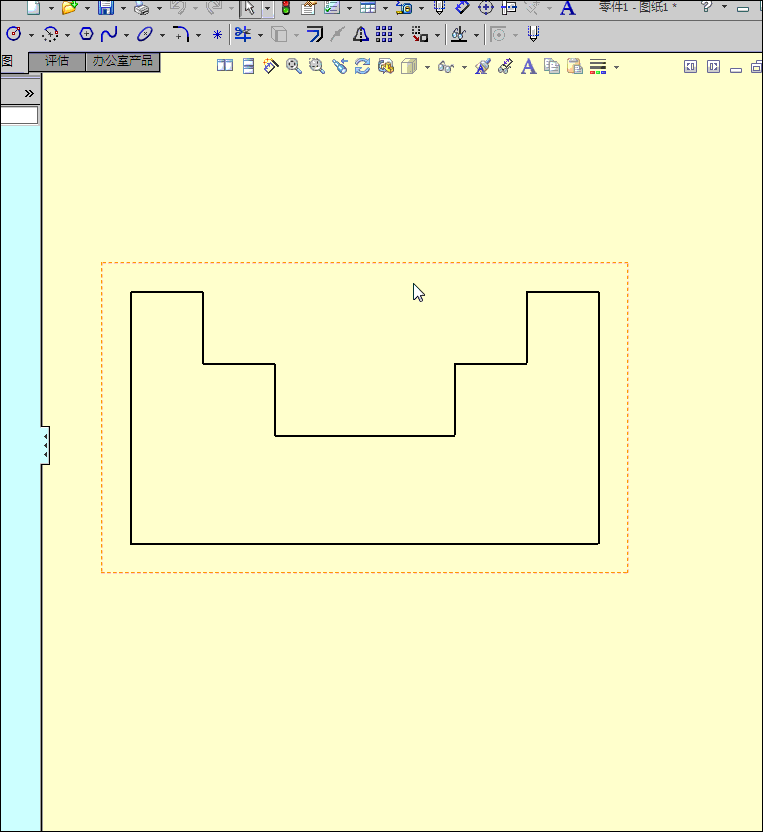Viewport: 763px width, 832px height.
Task: Click the next document window arrow button
Action: pos(714,67)
